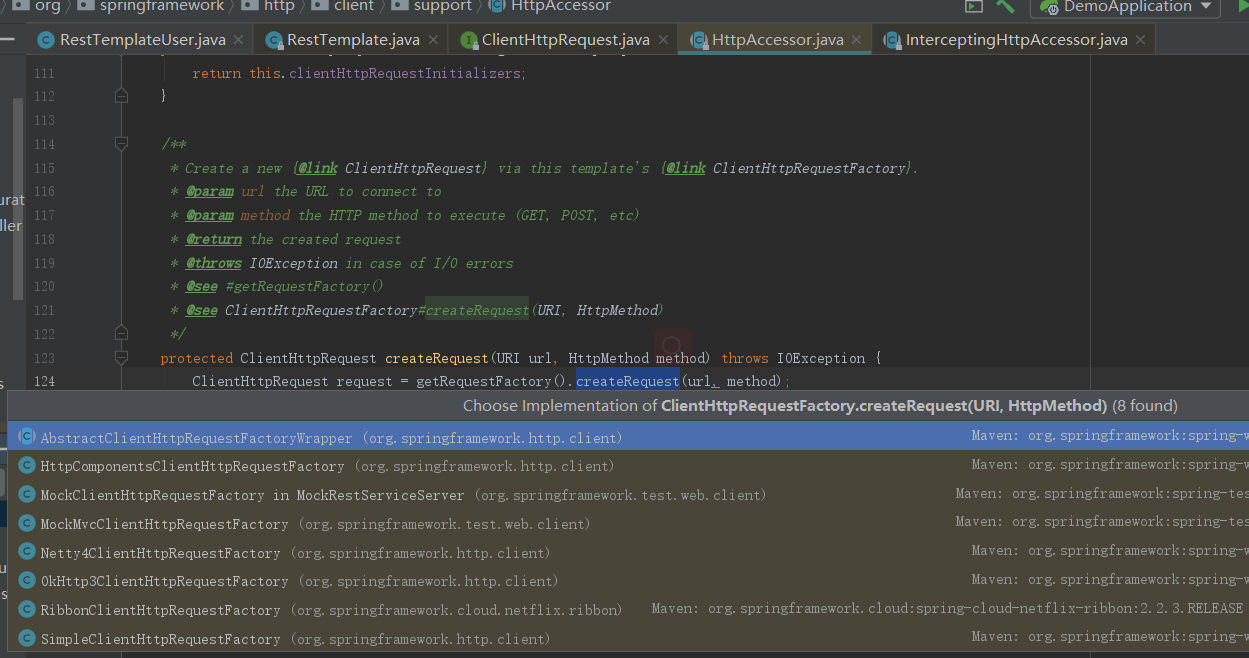Viewport: 1249px width, 658px height.
Task: Click the RibbonClientHttpRequestFactory class icon
Action: [27, 610]
